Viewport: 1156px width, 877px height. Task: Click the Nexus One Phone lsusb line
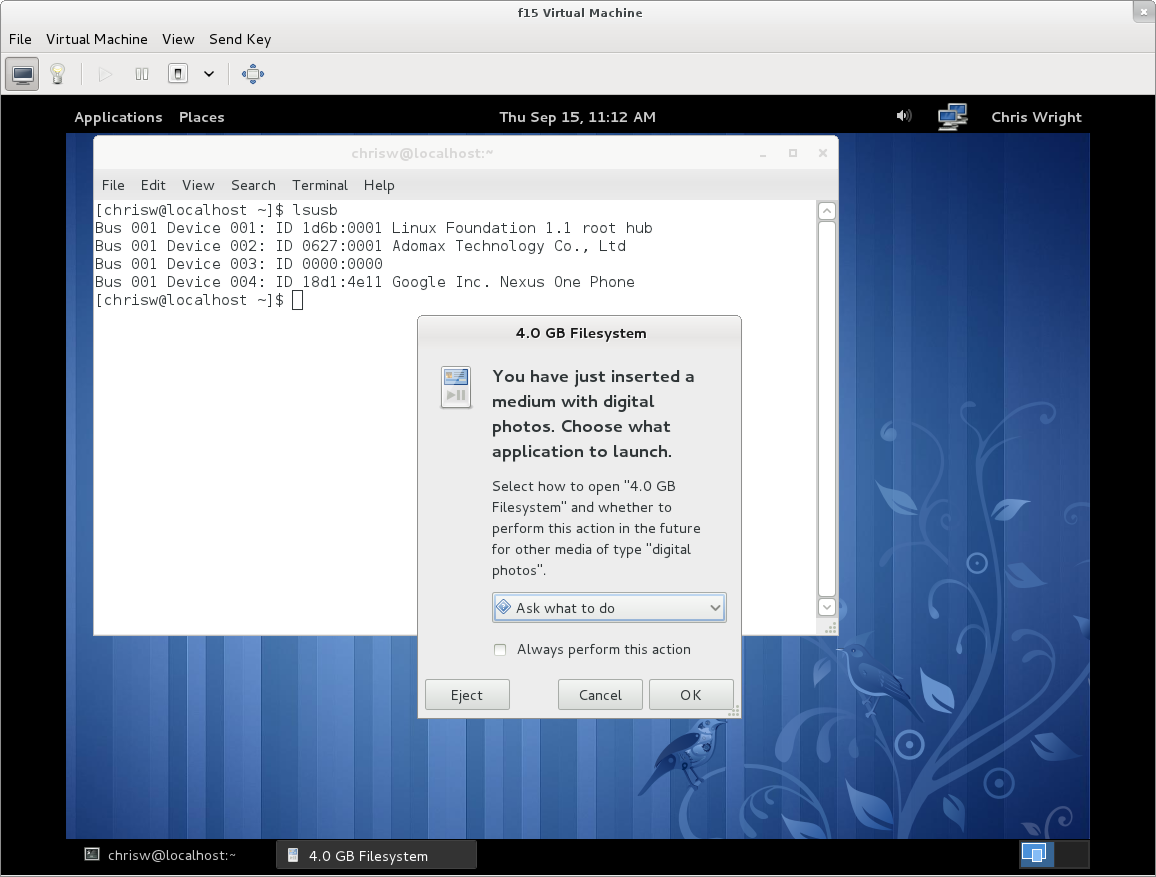click(x=364, y=282)
